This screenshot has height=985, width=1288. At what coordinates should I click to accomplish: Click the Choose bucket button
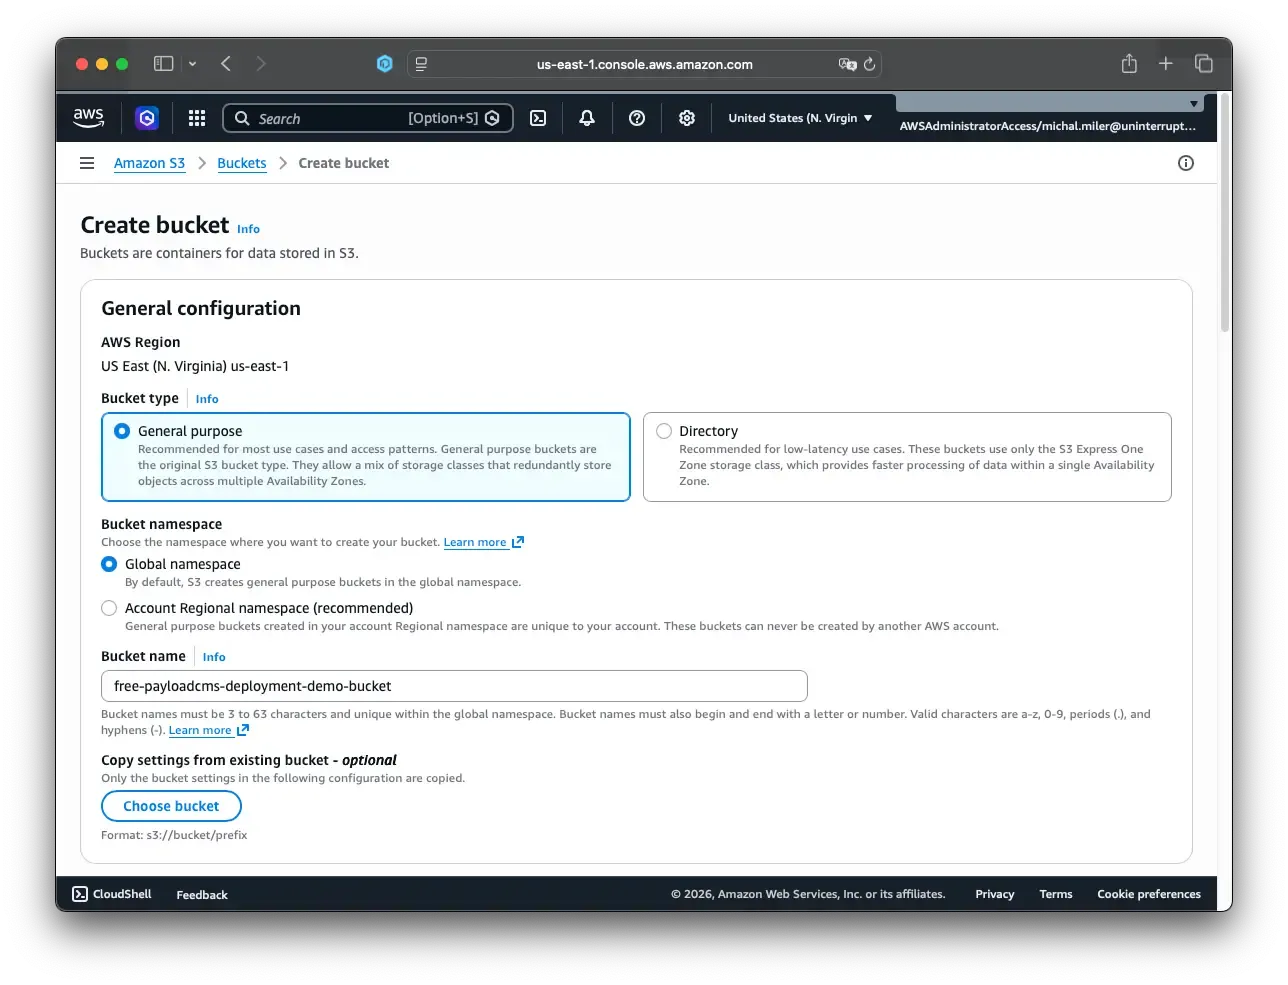(171, 806)
